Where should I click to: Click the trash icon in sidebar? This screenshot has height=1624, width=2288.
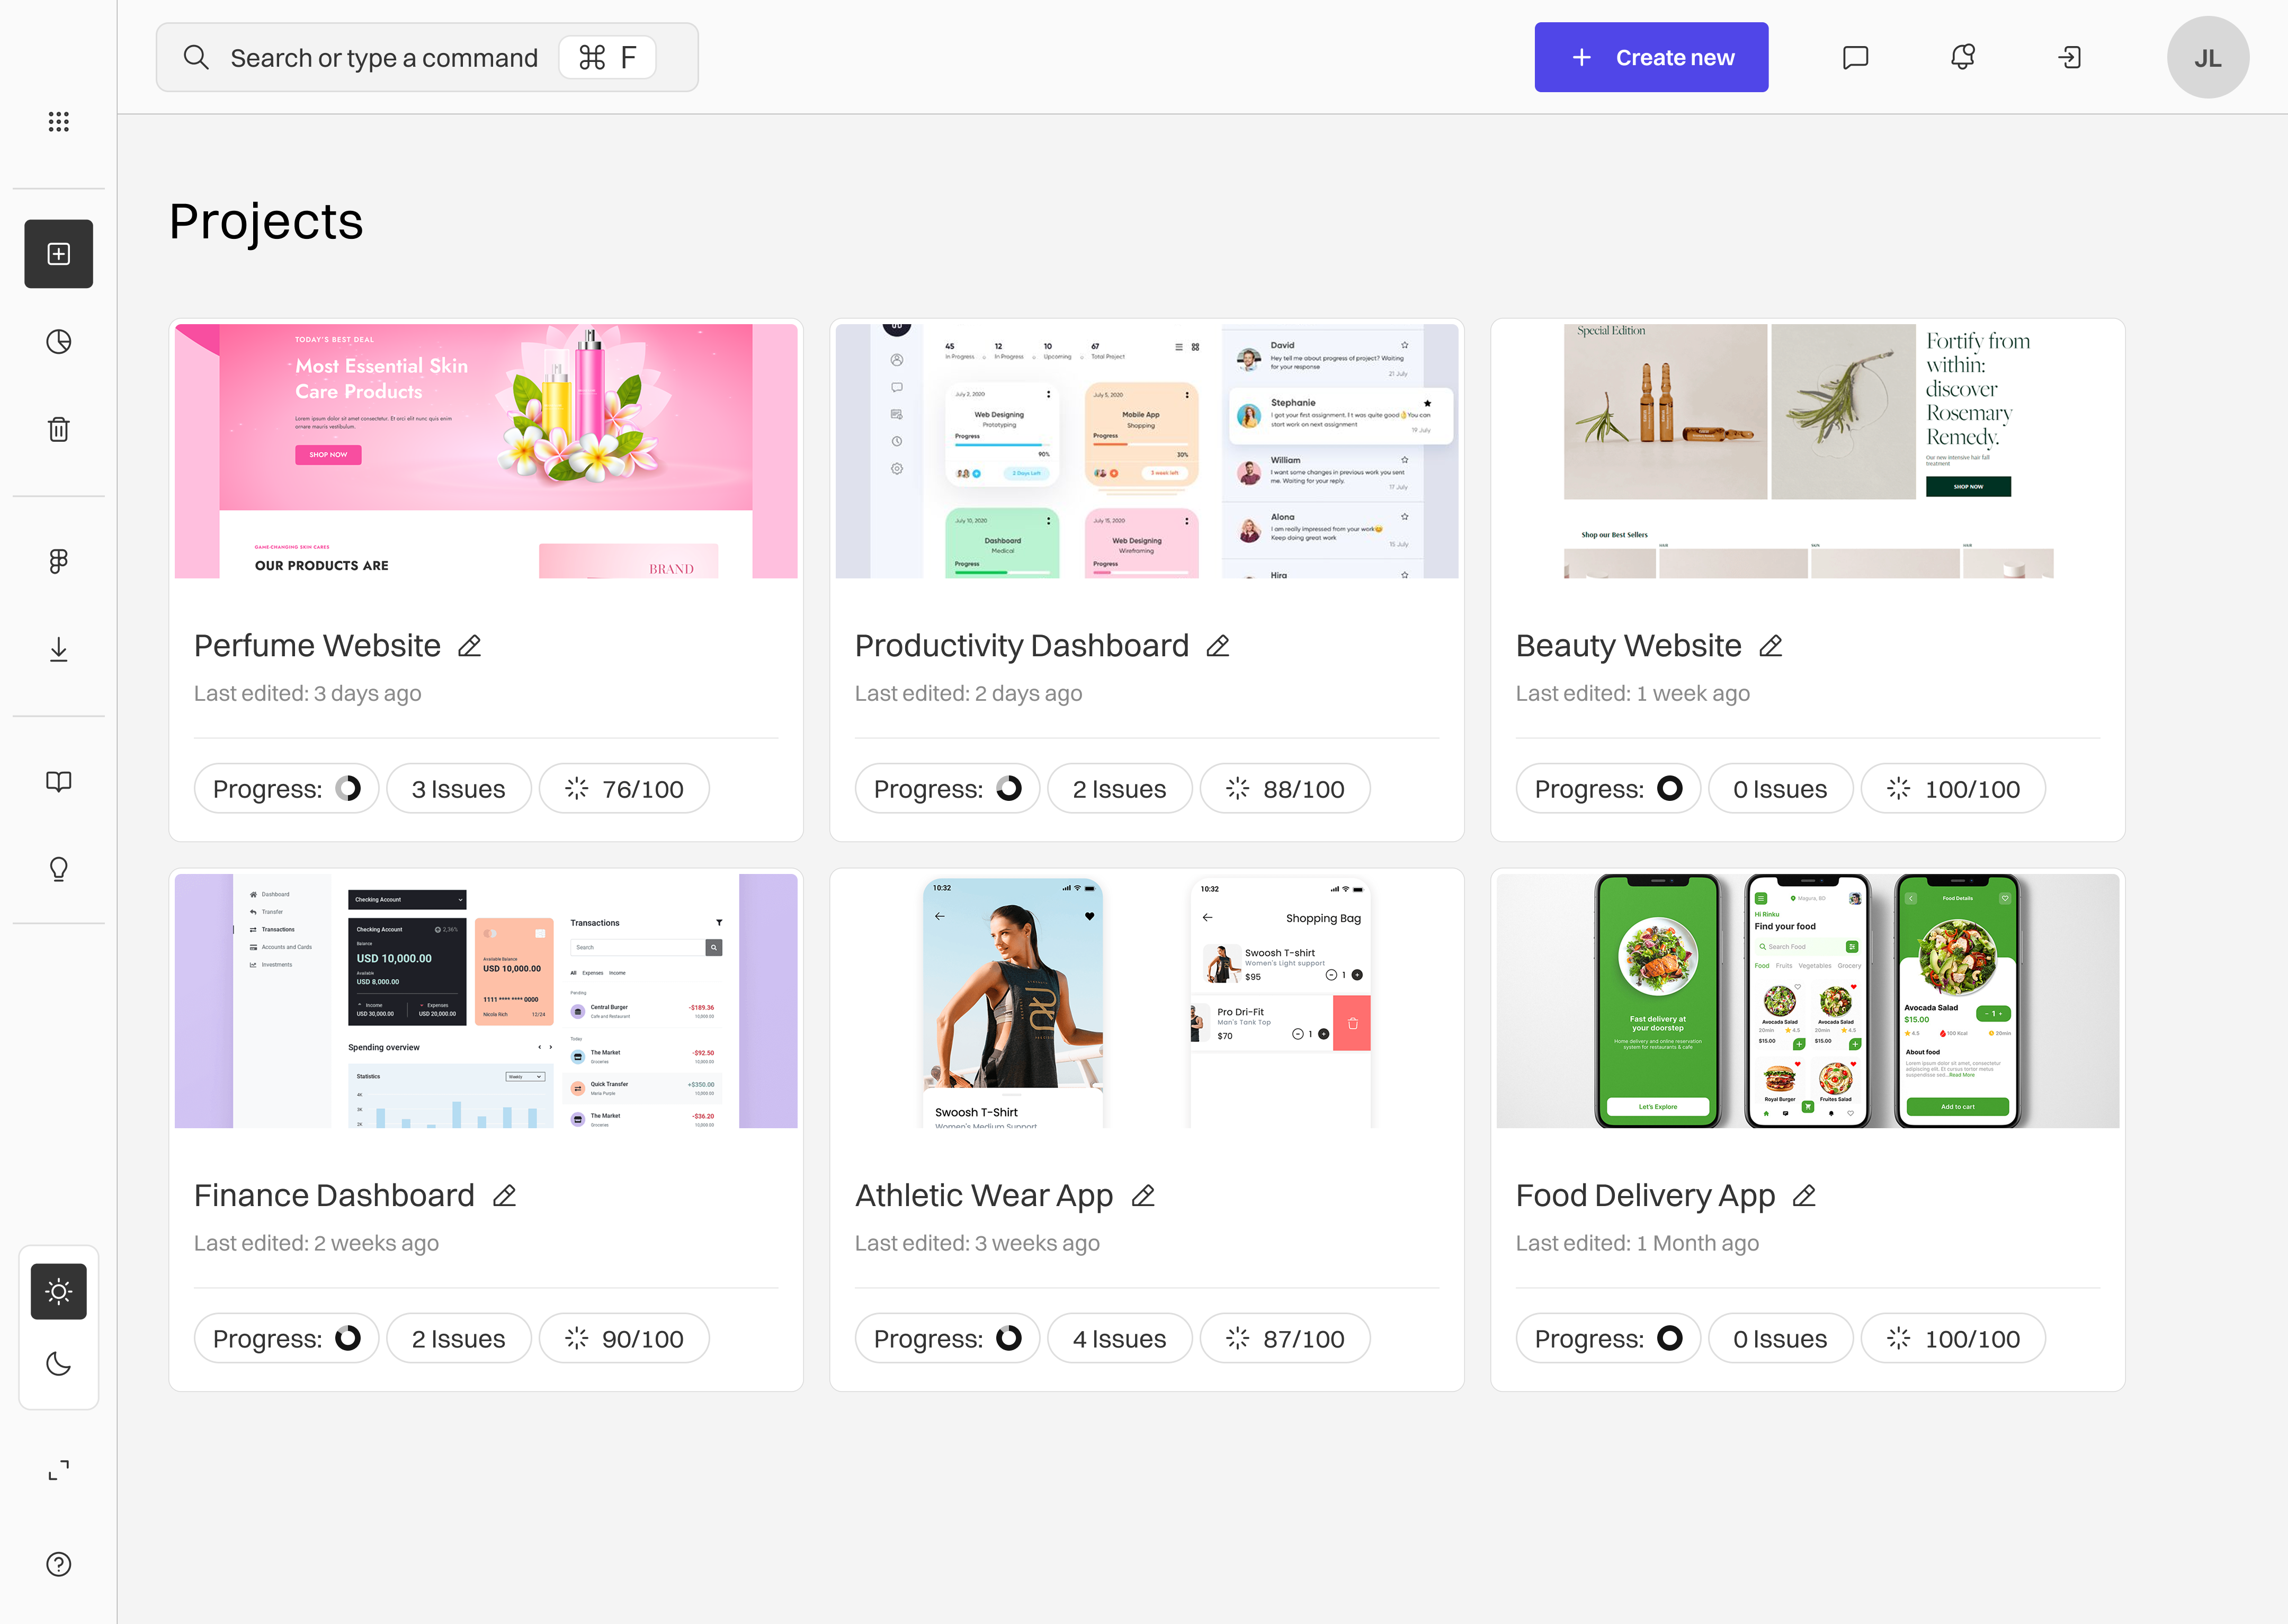[x=58, y=430]
